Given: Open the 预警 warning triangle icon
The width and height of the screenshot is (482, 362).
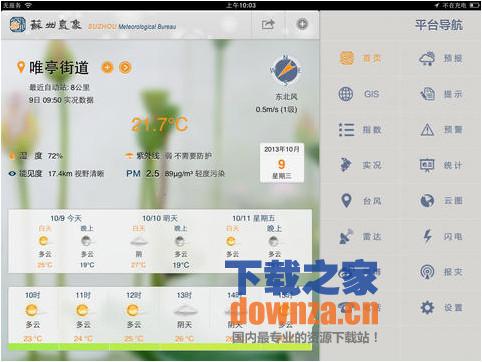Looking at the screenshot, I should click(x=427, y=130).
